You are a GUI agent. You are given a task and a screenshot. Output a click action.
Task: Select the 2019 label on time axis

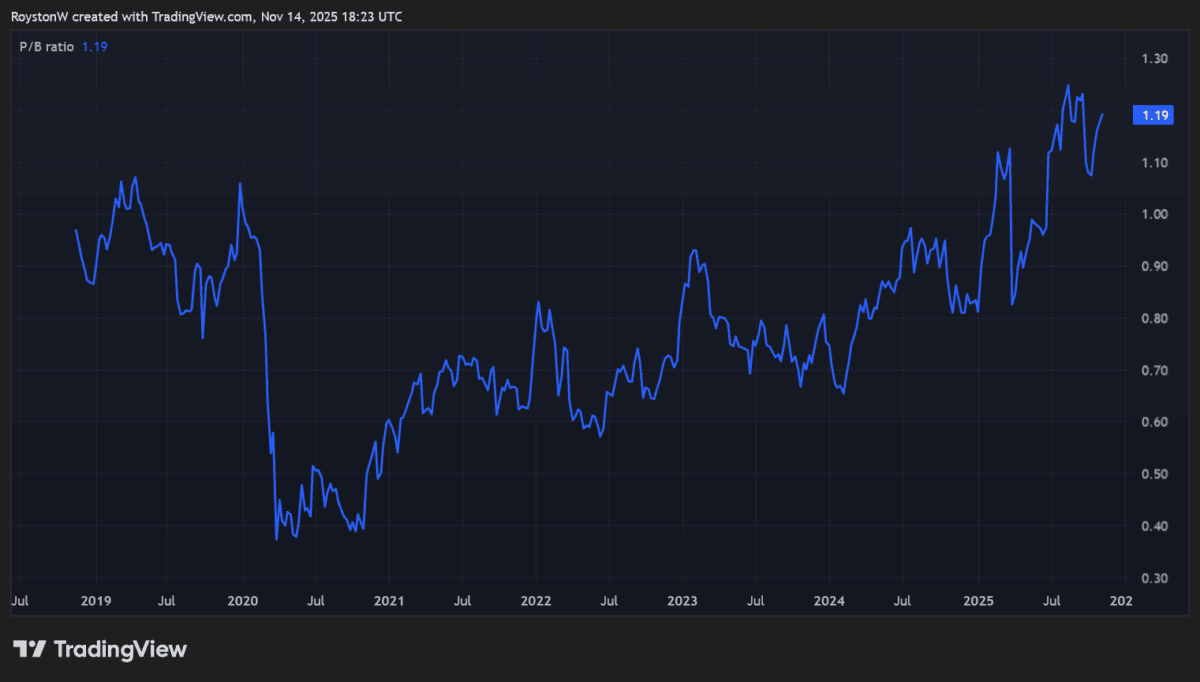[96, 601]
